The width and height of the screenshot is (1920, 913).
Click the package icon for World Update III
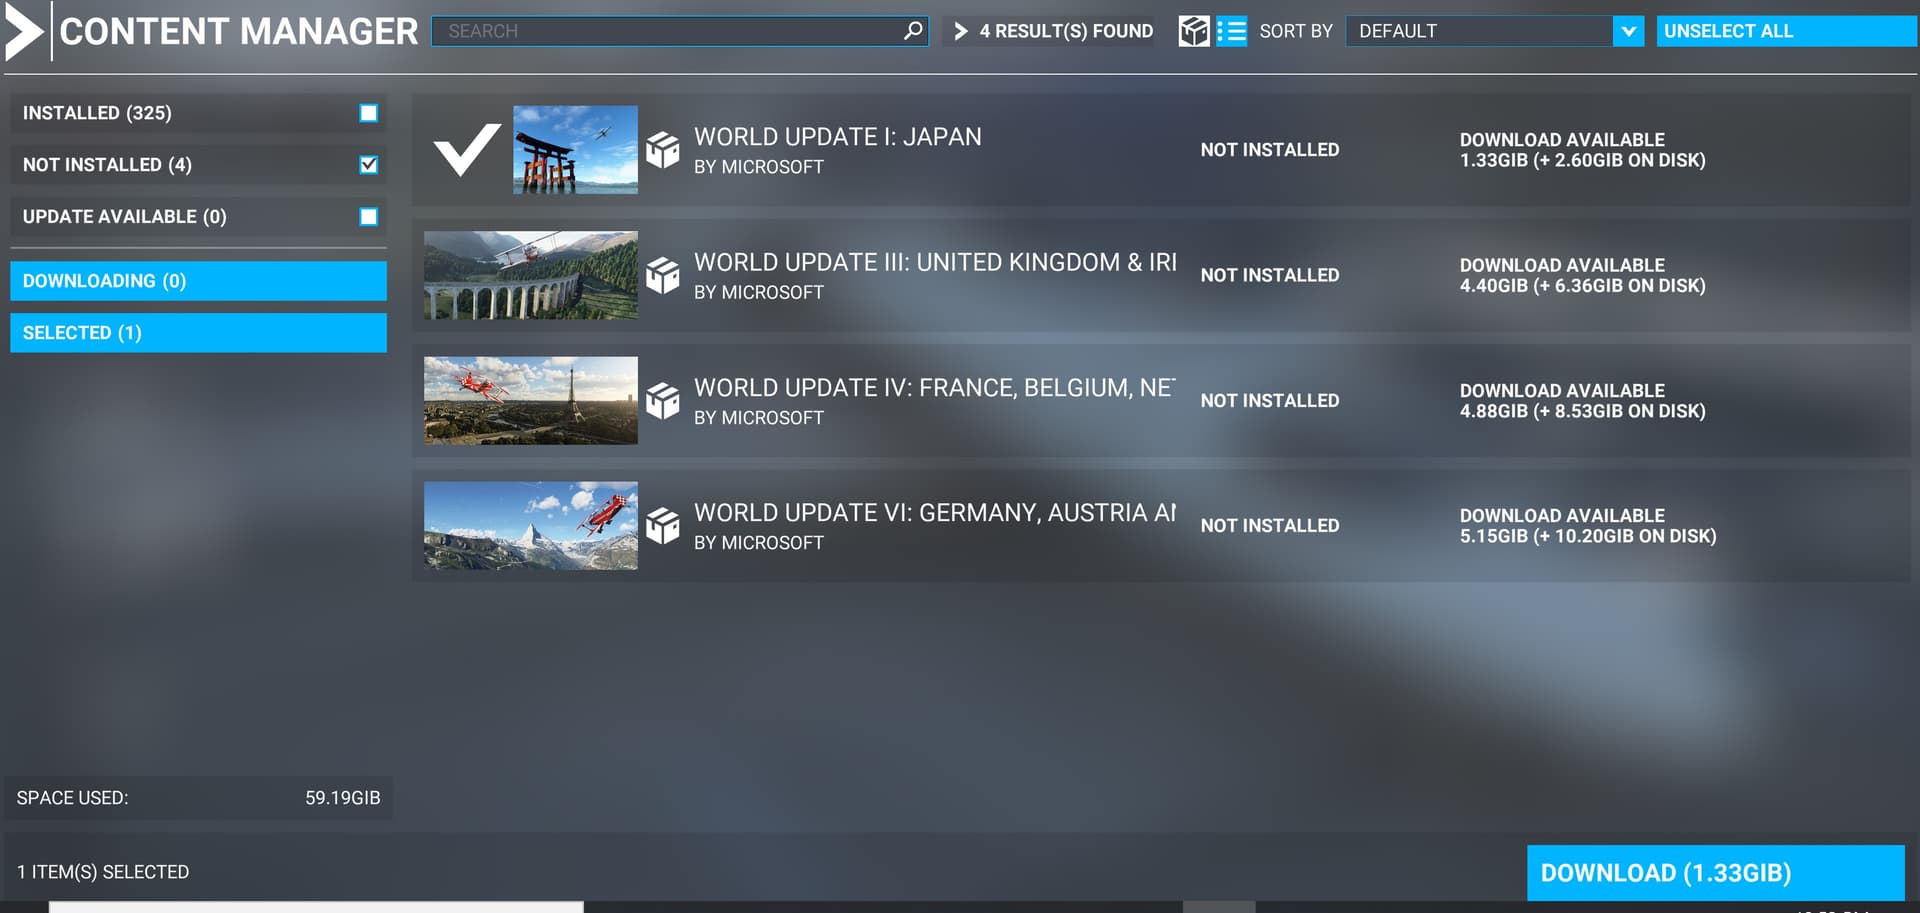(662, 275)
